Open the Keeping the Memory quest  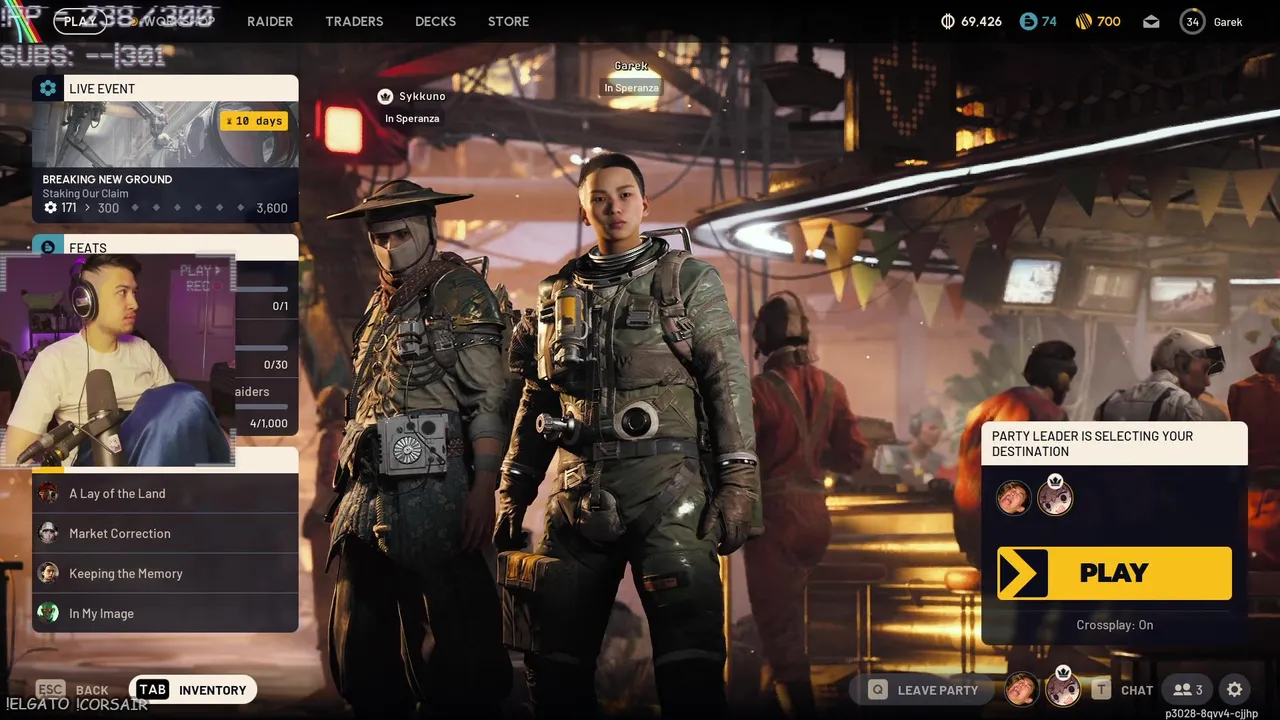click(165, 573)
